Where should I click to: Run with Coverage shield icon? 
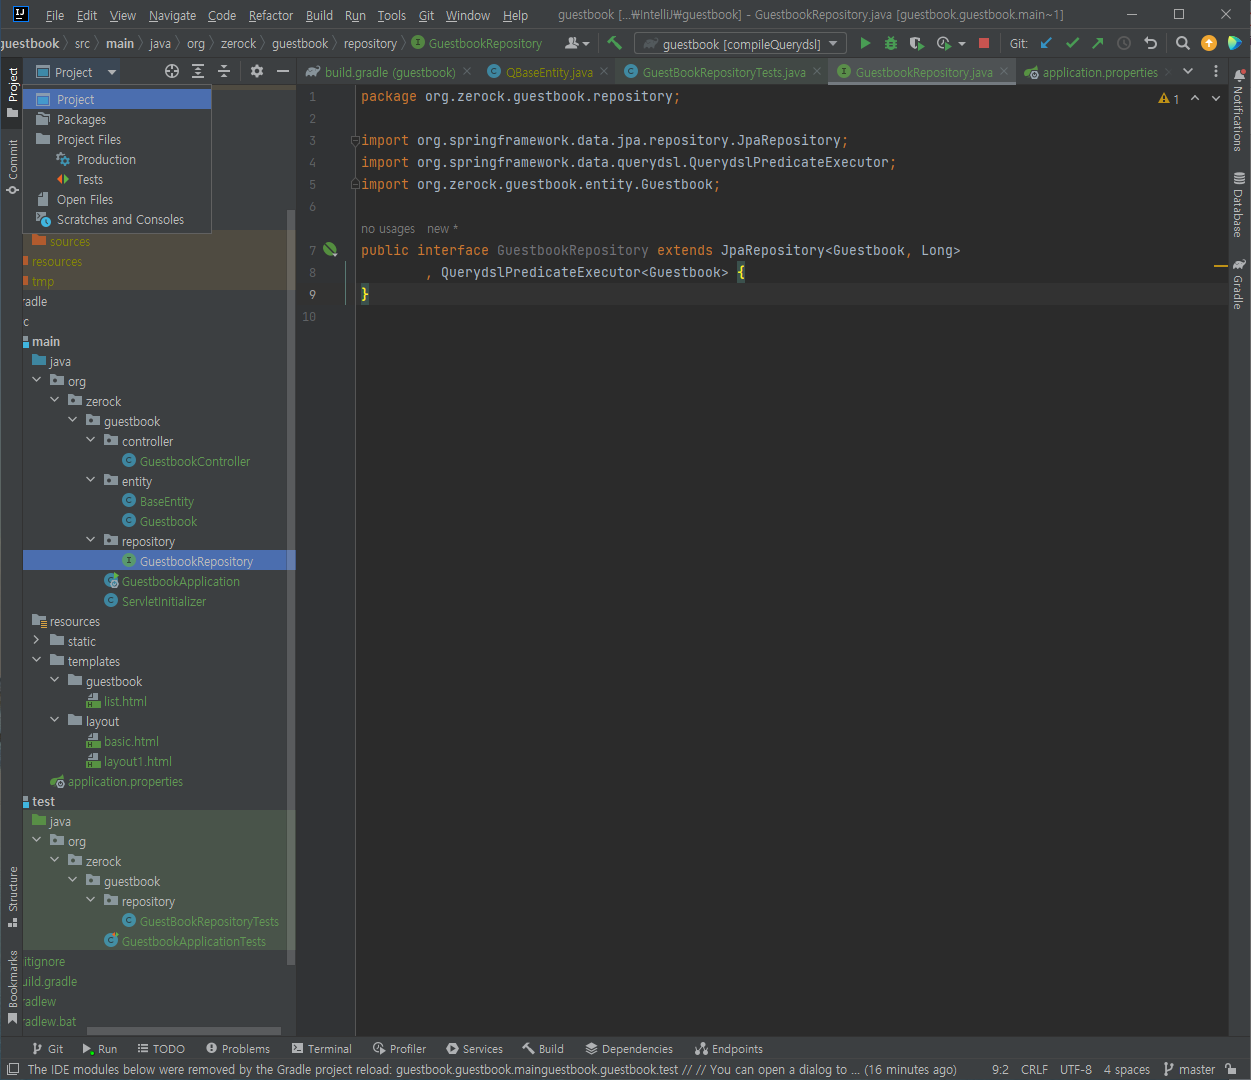(x=916, y=43)
